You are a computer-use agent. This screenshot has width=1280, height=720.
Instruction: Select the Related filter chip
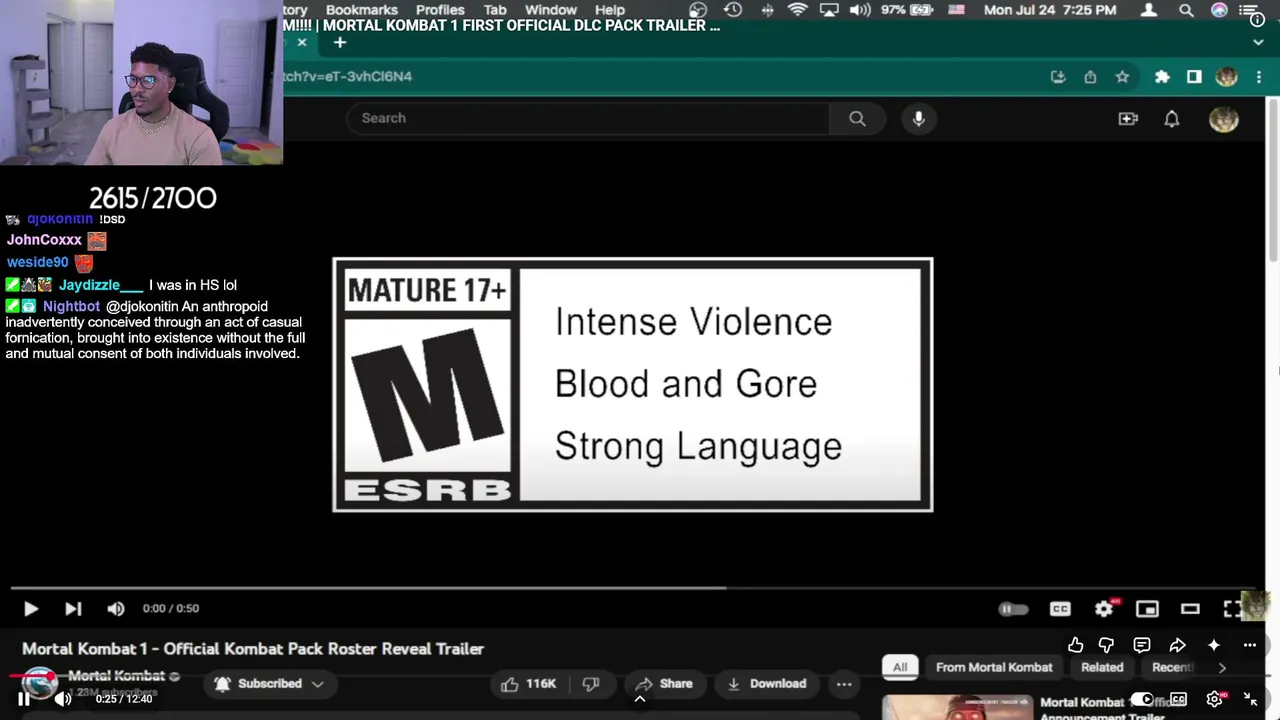pos(1102,667)
